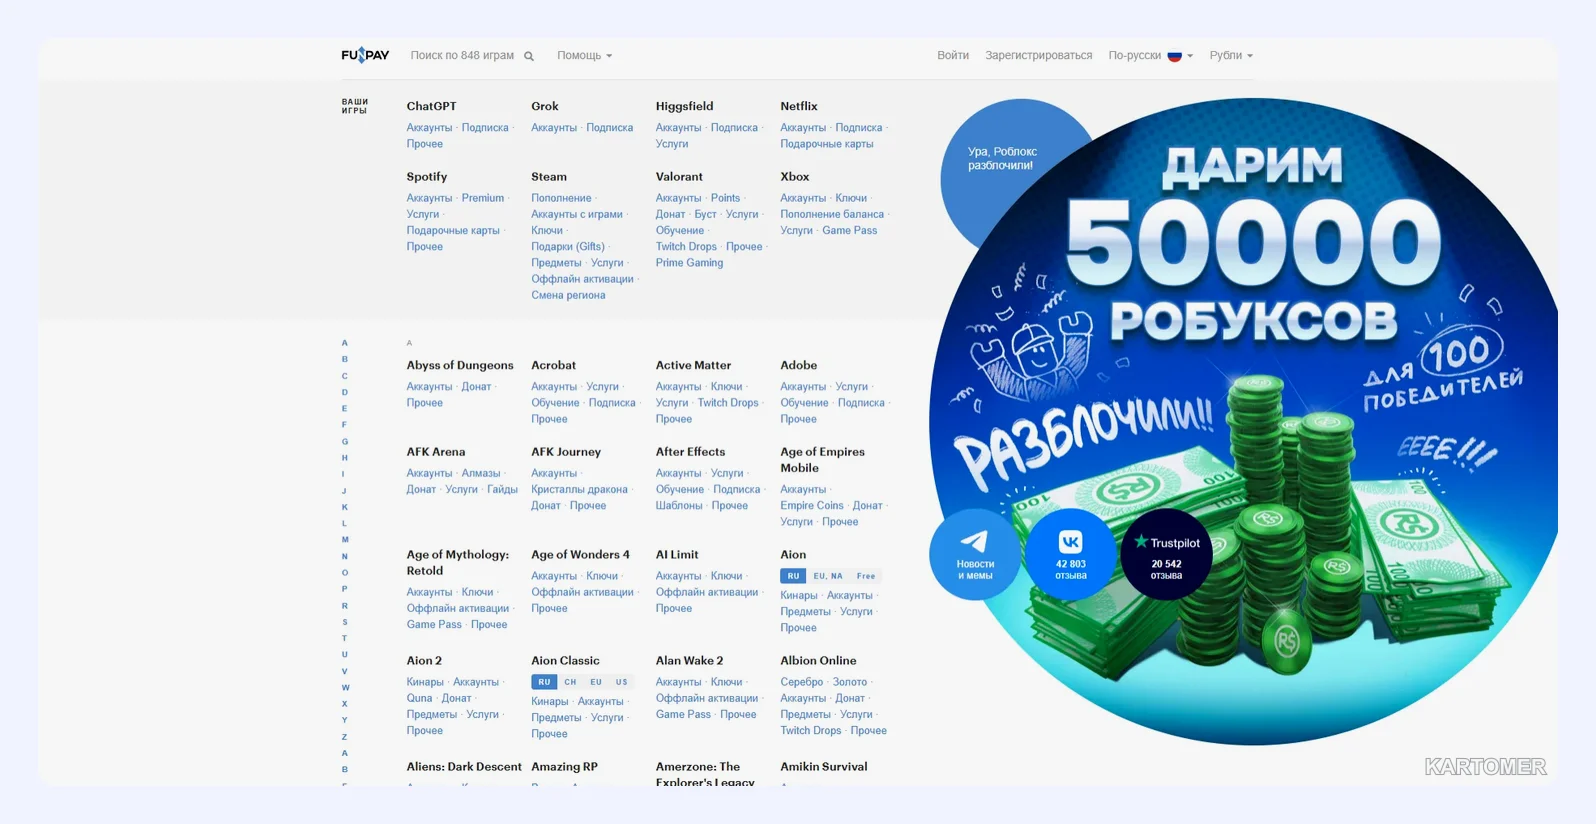Image resolution: width=1596 pixels, height=824 pixels.
Task: Focus the search by 848 games field
Action: (462, 56)
